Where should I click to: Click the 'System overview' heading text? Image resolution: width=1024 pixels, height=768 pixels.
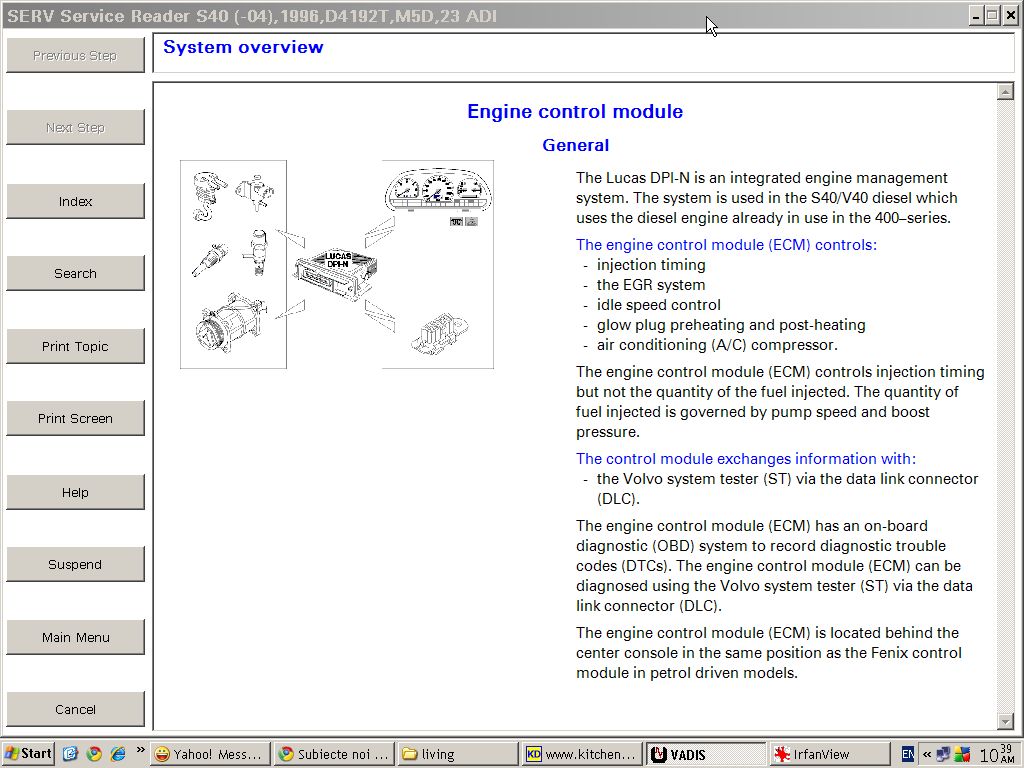243,47
